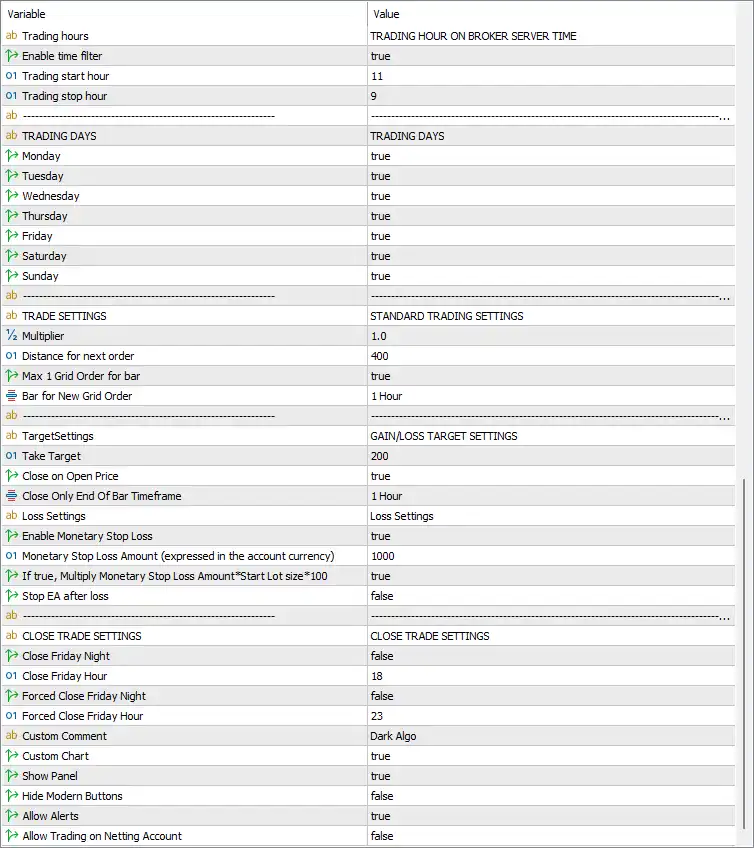
Task: Click the string icon beside Custom Comment
Action: pos(11,736)
